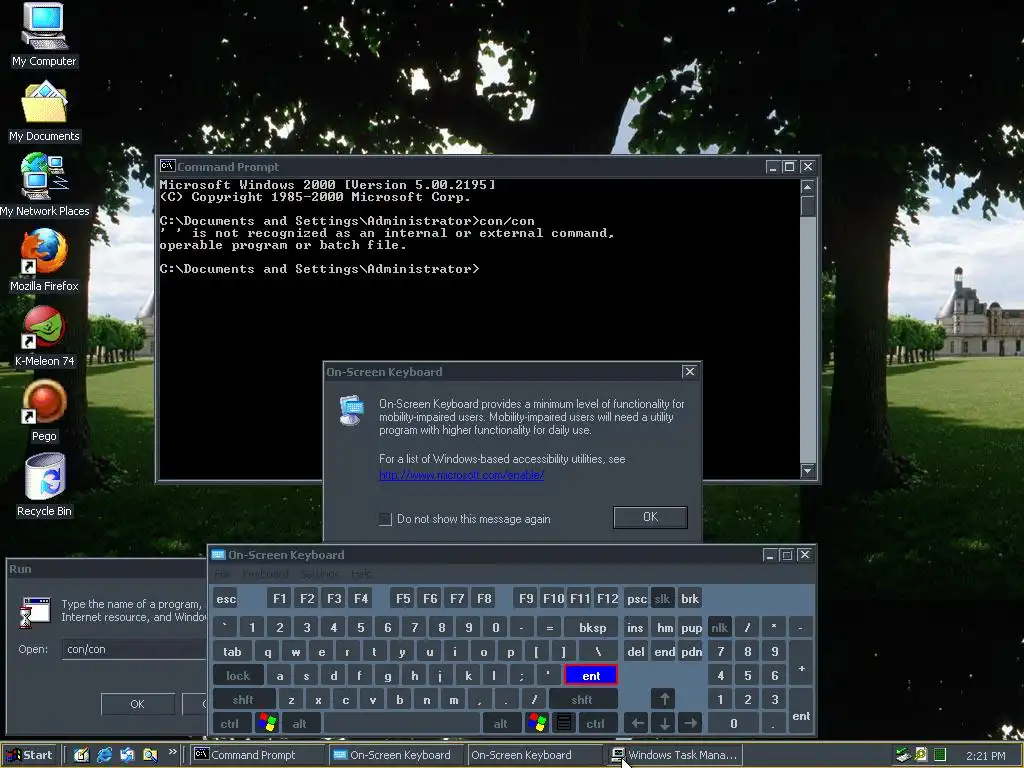The image size is (1024, 768).
Task: Select the My Documents desktop icon
Action: 44,110
